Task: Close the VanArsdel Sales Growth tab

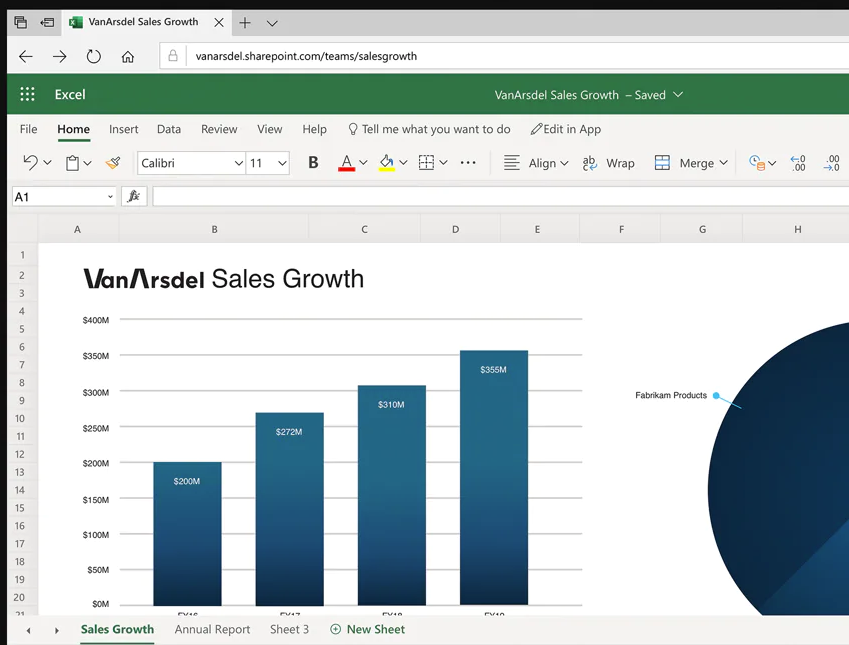Action: coord(219,23)
